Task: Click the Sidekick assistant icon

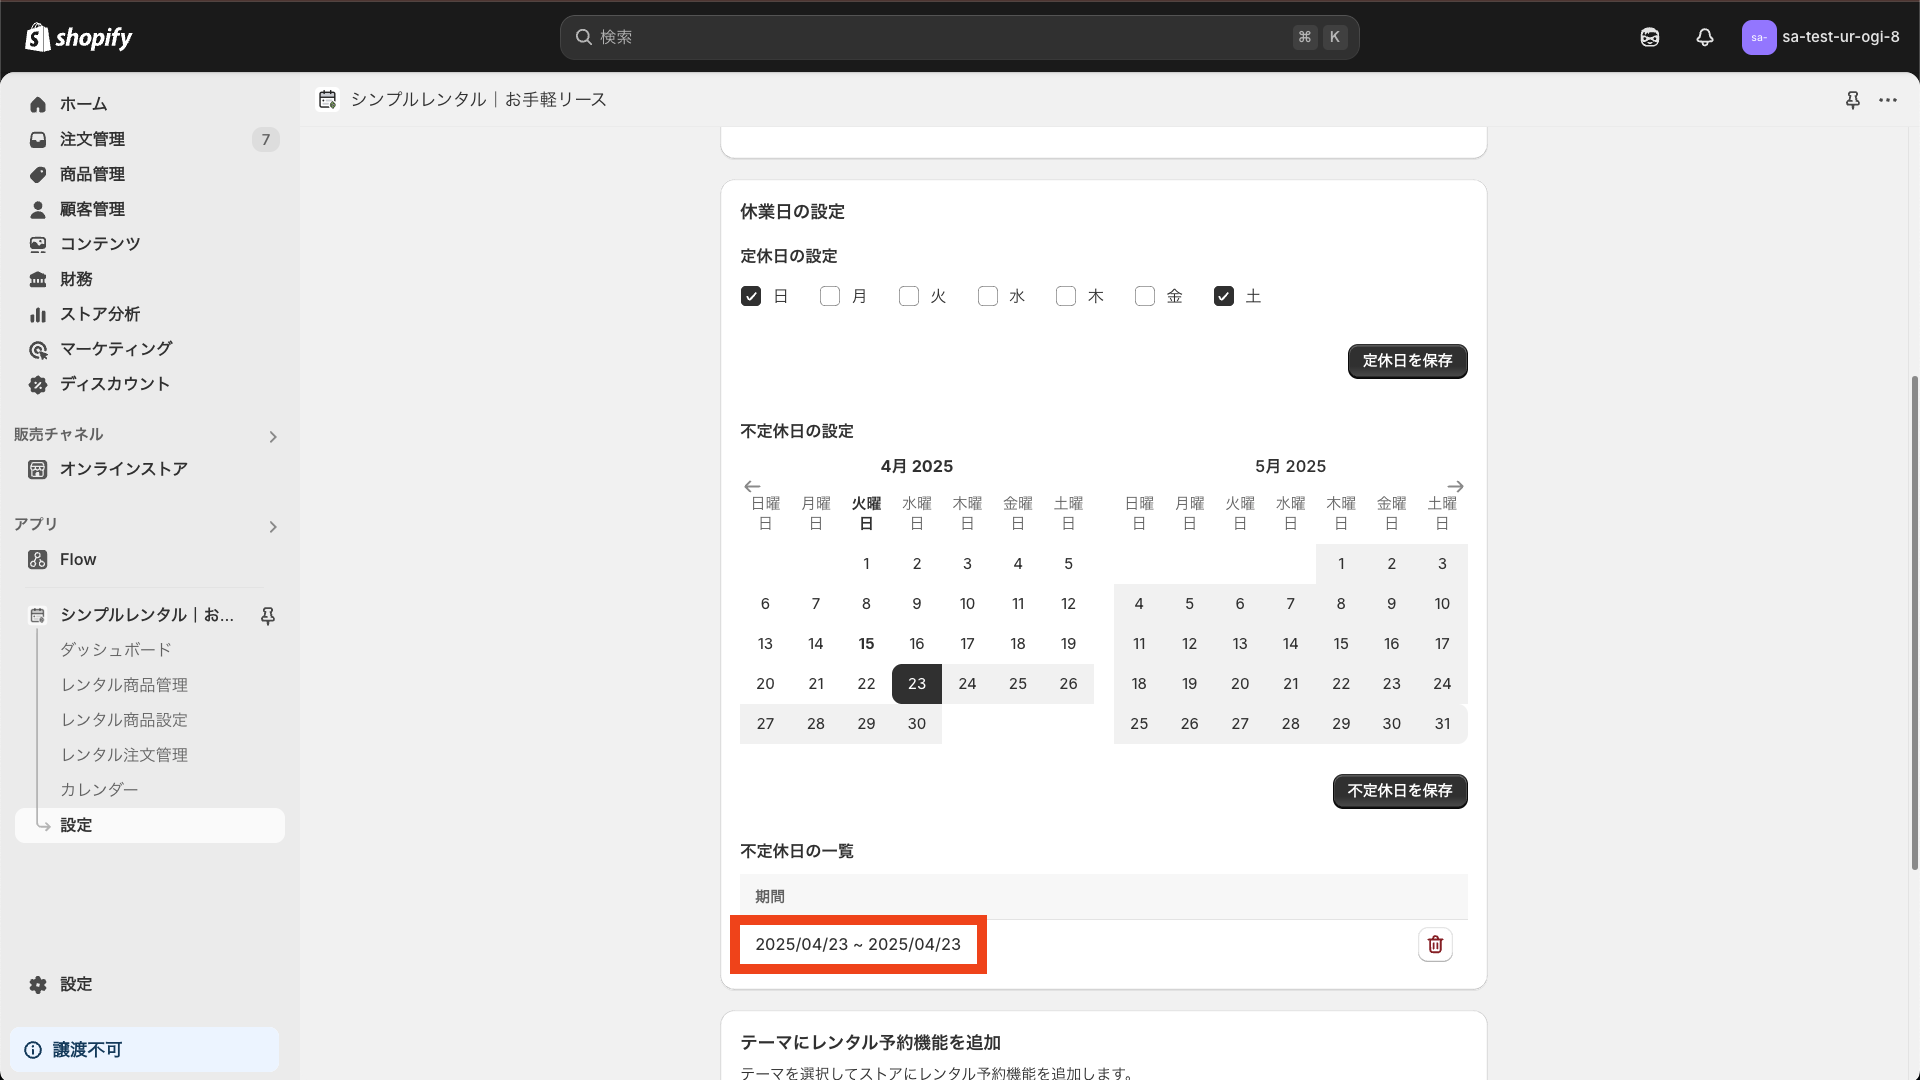Action: 1650,37
